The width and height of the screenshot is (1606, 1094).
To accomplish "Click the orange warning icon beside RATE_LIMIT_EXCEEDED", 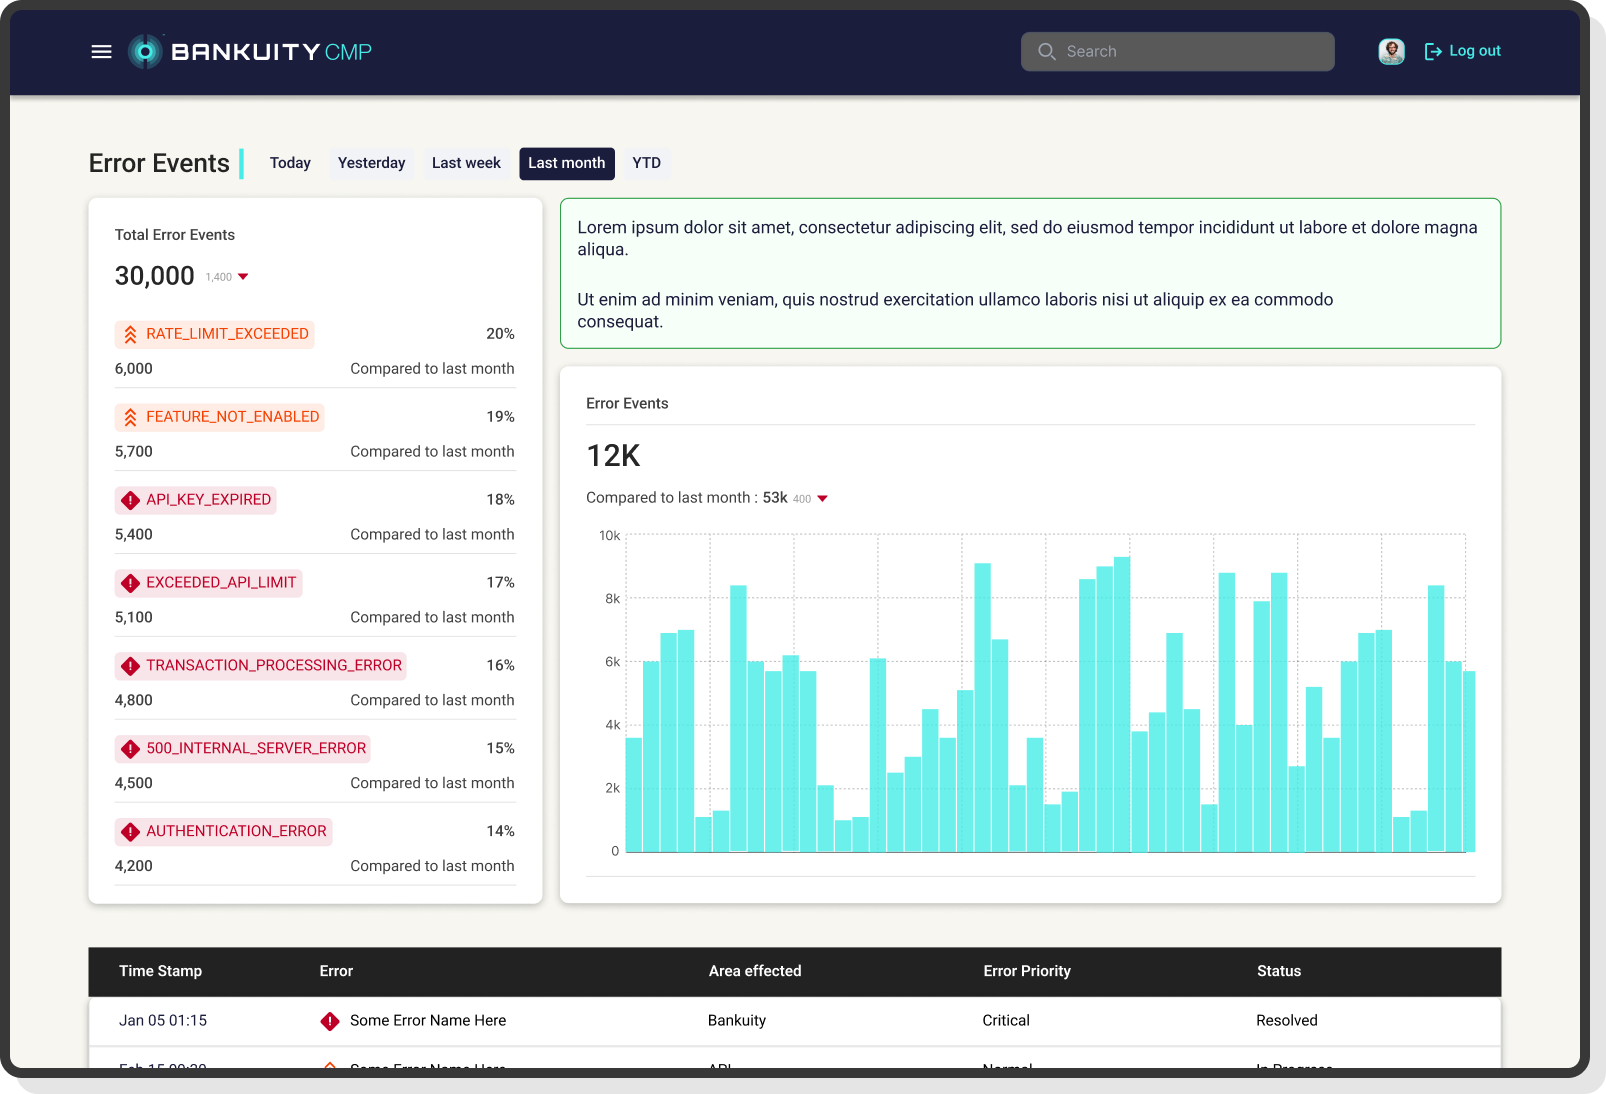I will pyautogui.click(x=130, y=334).
